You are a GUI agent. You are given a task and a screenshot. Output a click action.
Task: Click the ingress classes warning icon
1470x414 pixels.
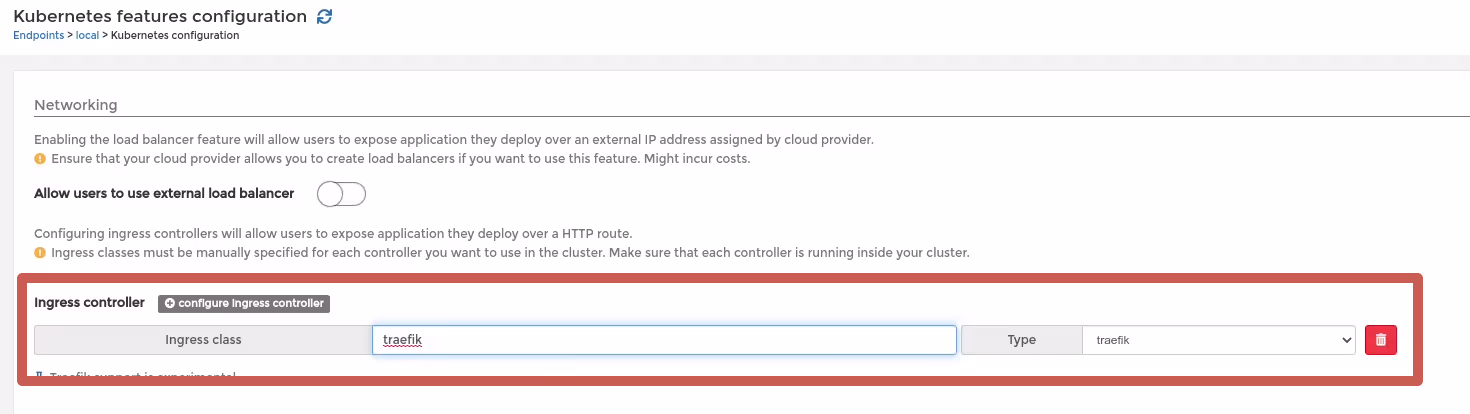point(40,253)
